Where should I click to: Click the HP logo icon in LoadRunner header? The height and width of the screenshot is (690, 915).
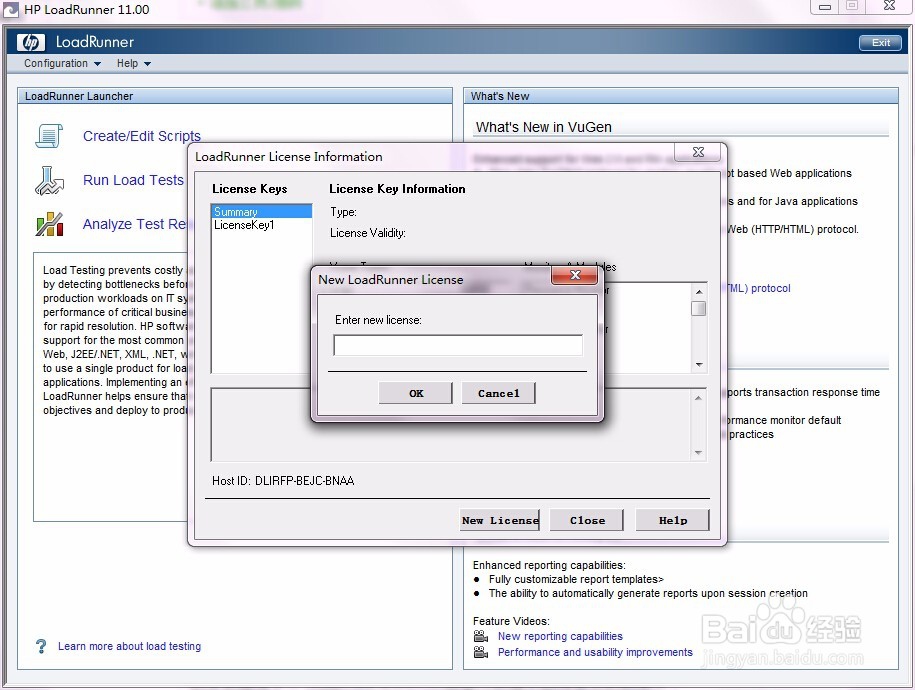31,42
